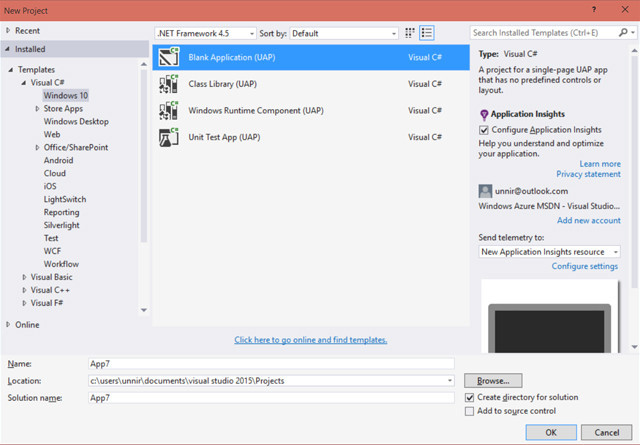Screen dimensions: 640x445
Task: Click the Unit Test App flask icon
Action: point(169,137)
